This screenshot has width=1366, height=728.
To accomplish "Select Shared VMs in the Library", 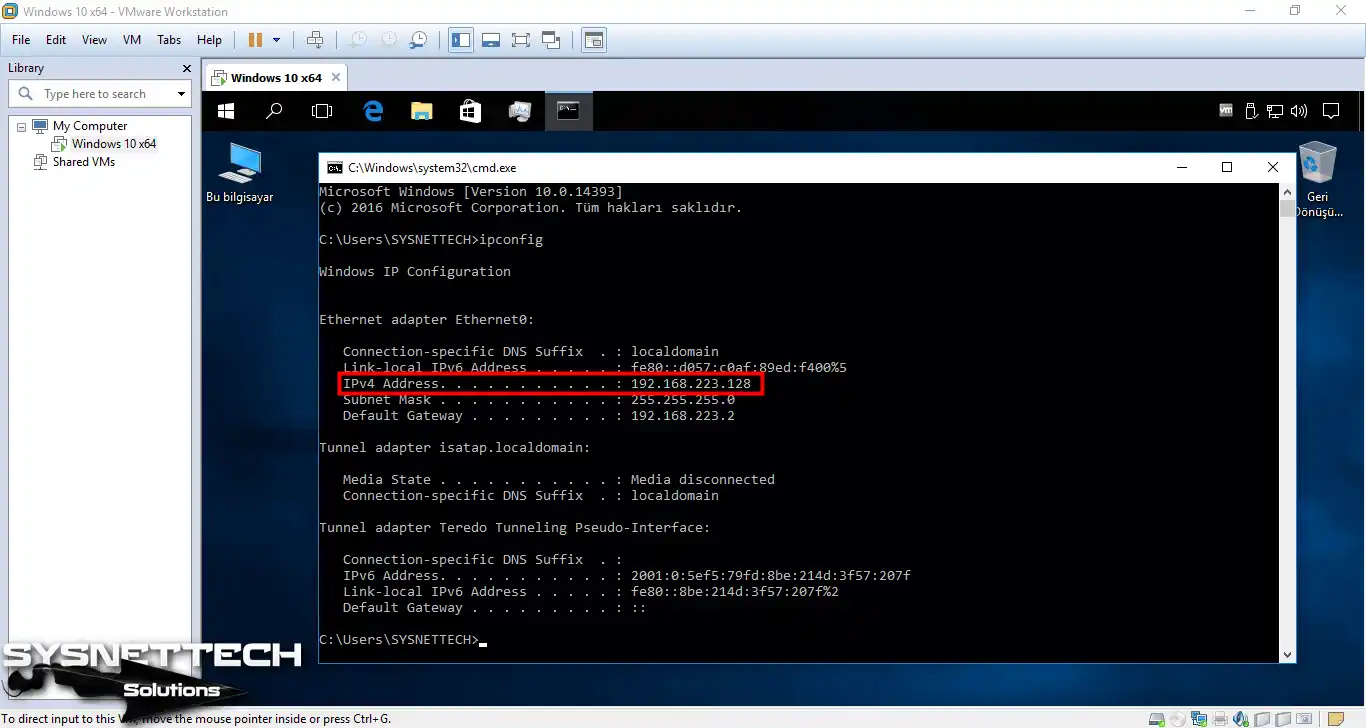I will tap(84, 161).
